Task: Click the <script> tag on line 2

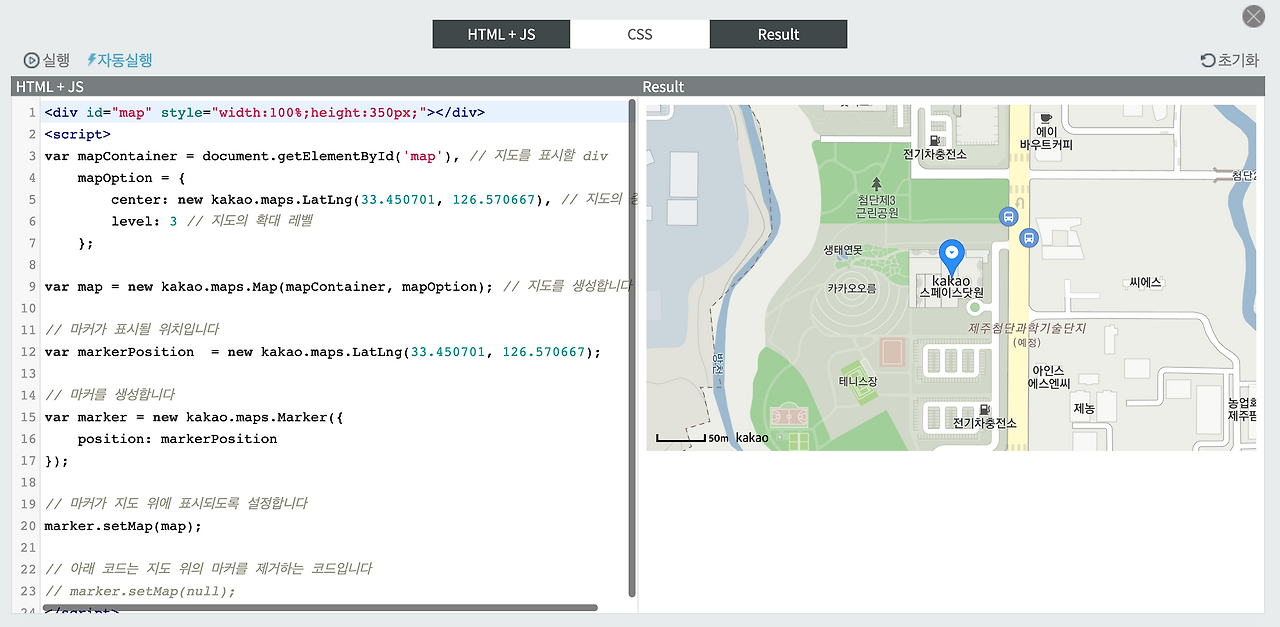Action: 77,134
